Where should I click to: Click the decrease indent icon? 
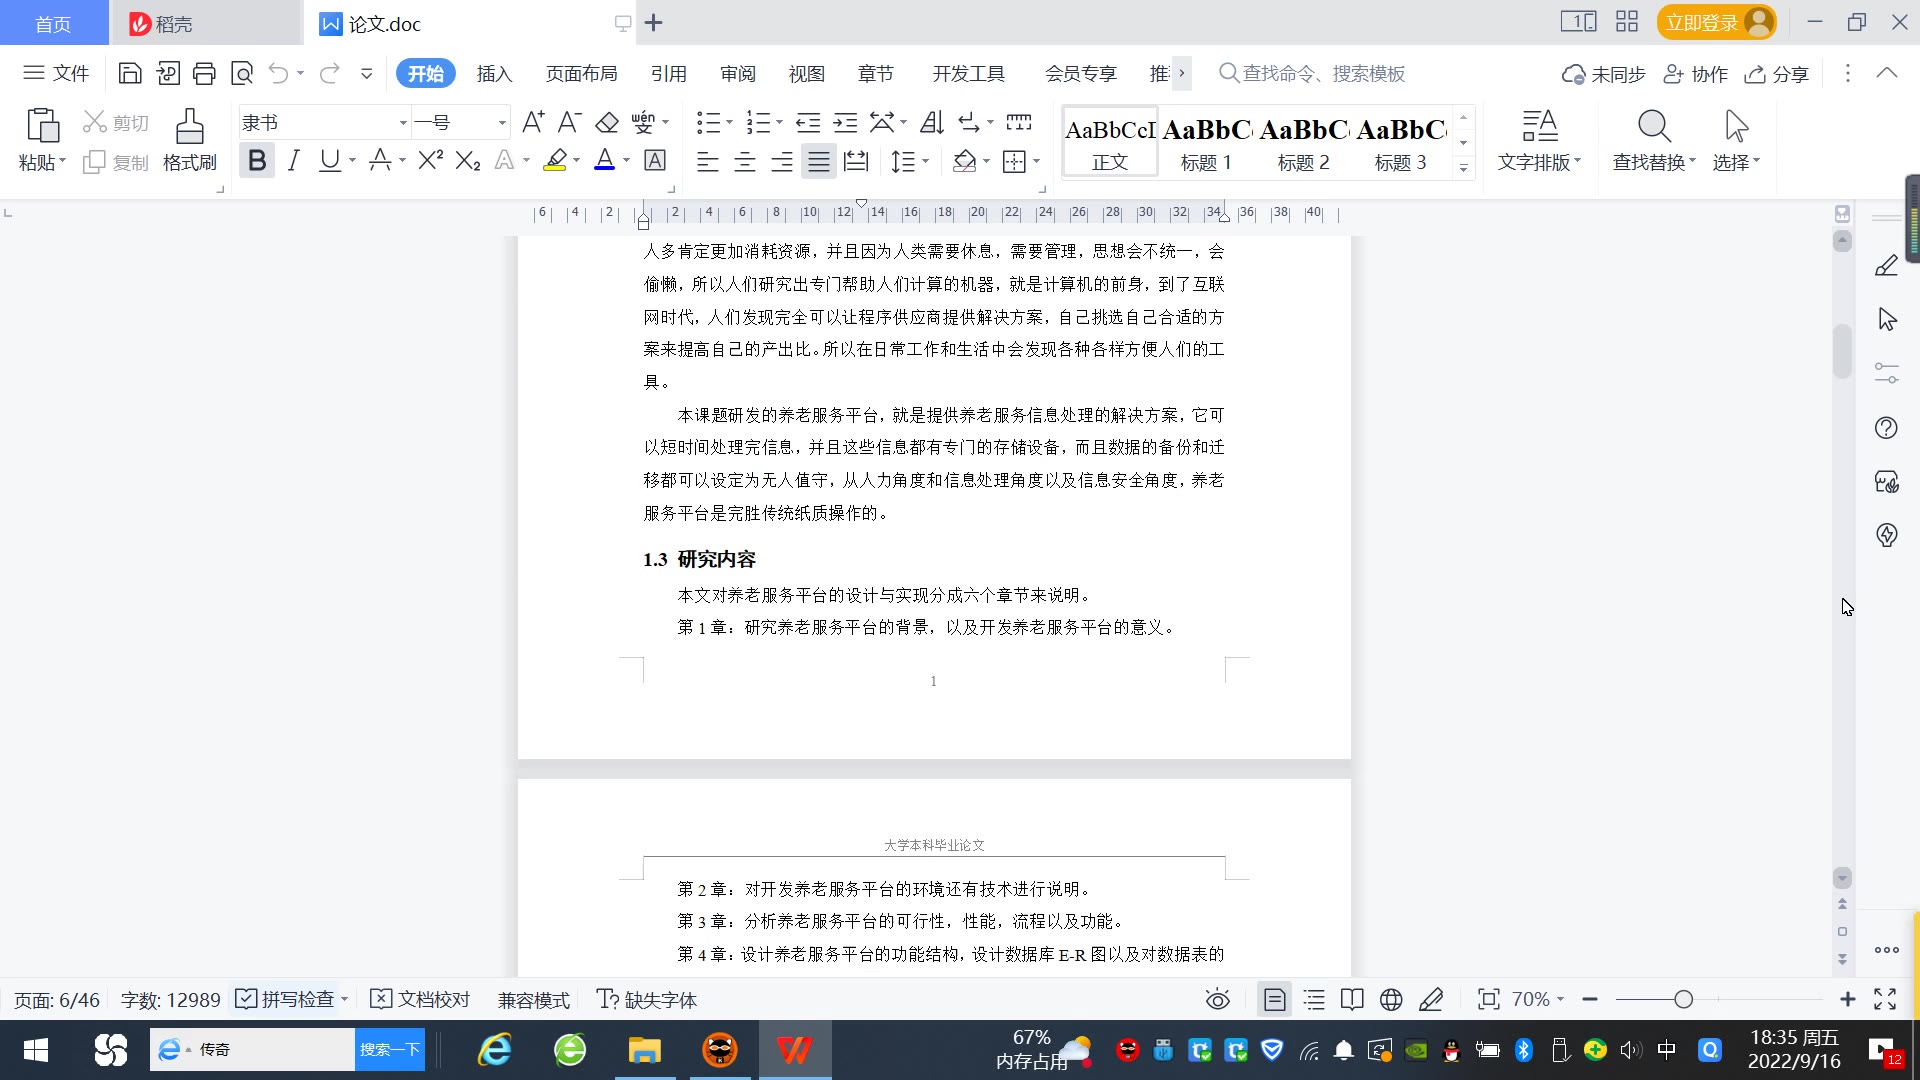[808, 122]
